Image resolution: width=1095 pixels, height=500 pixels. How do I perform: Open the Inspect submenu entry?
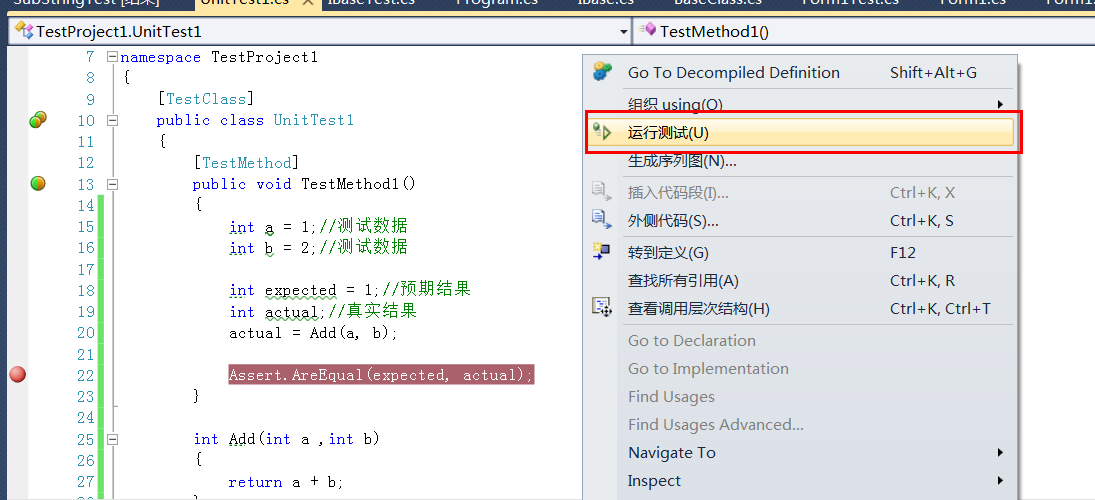pyautogui.click(x=654, y=481)
